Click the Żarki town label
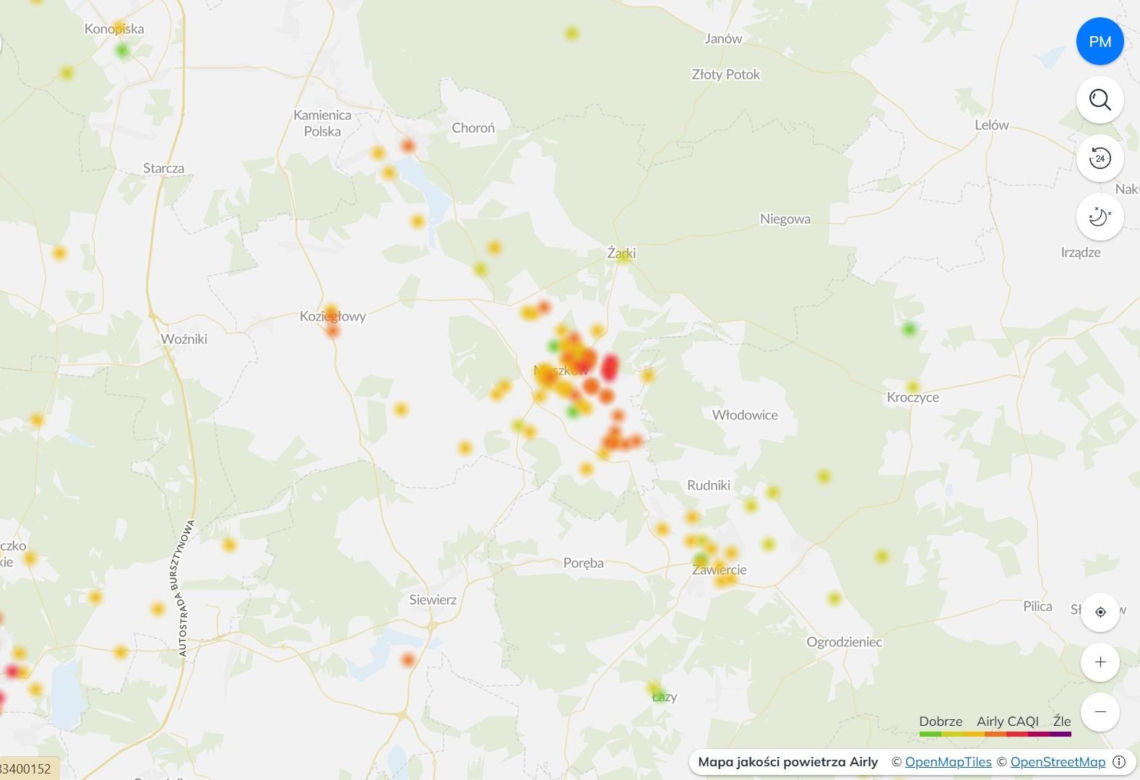 pyautogui.click(x=622, y=253)
